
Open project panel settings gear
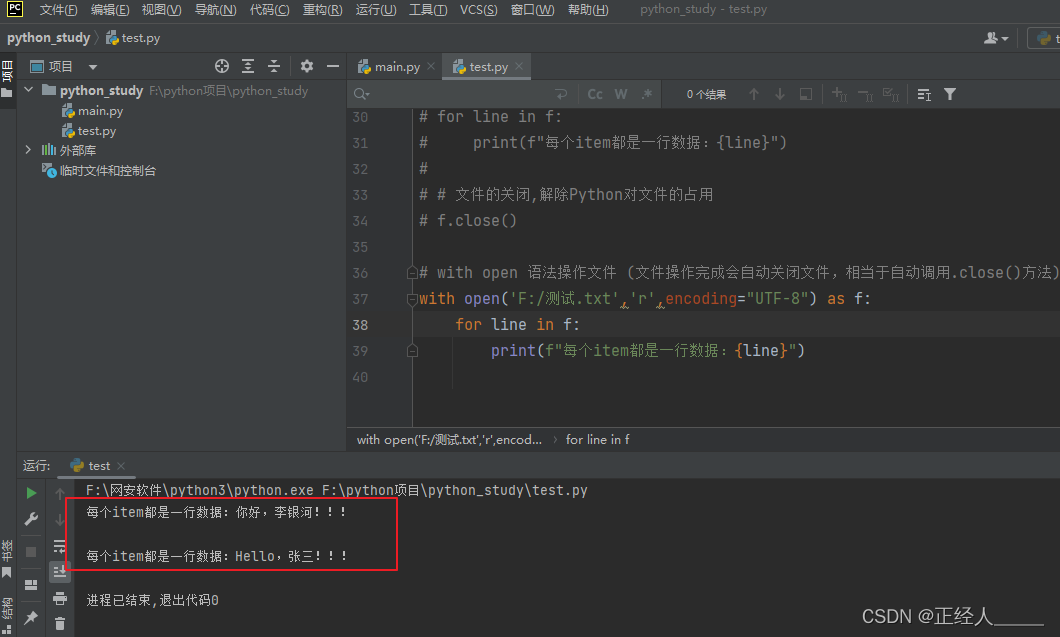pos(306,65)
